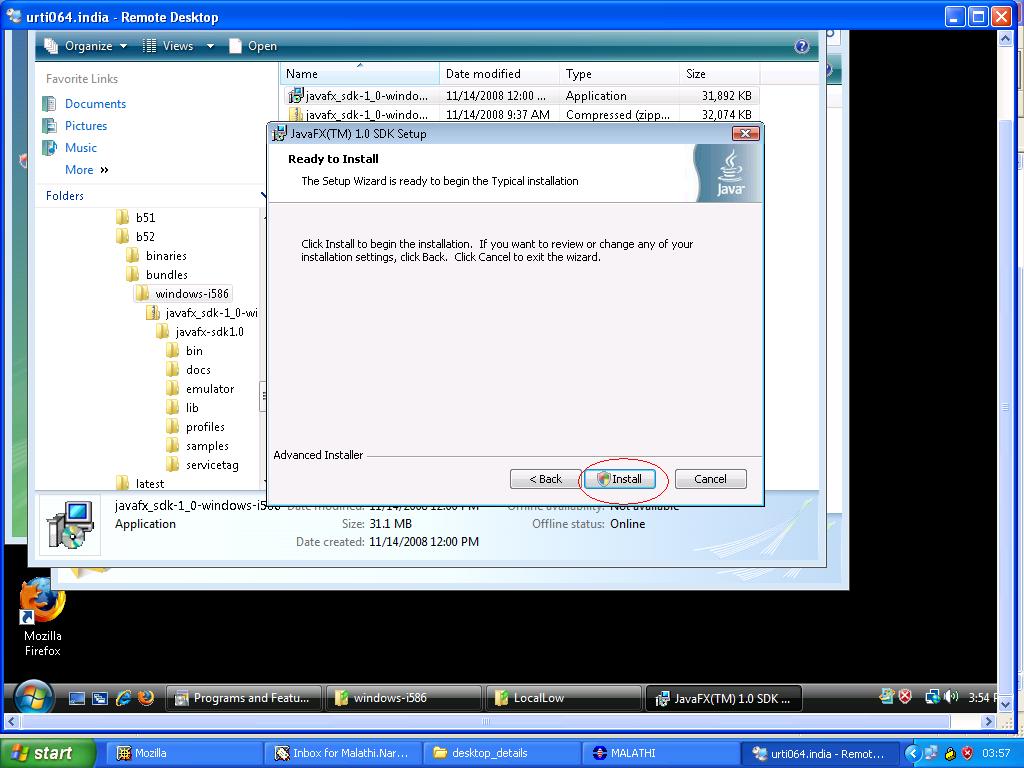Cancel the JavaFX SDK setup
The width and height of the screenshot is (1024, 768).
[x=710, y=479]
